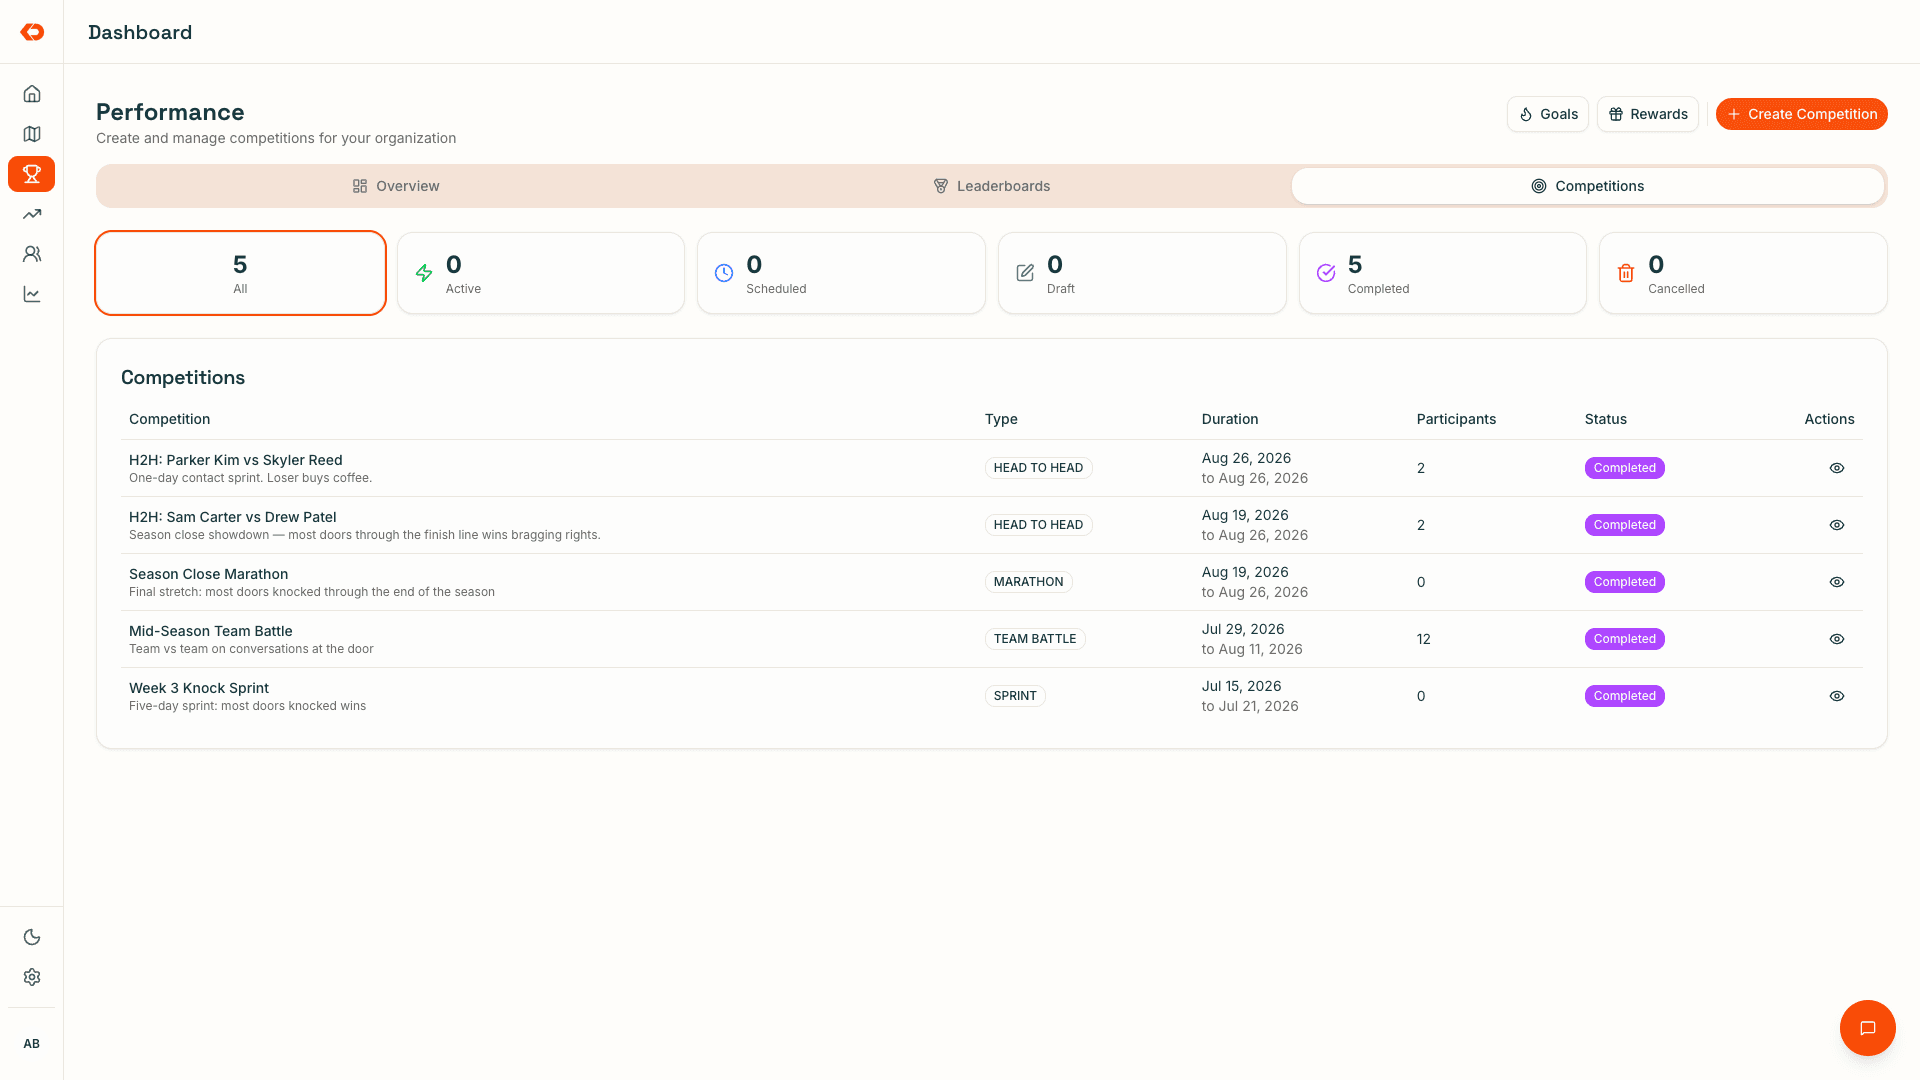
Task: Click the pencil Draft icon
Action: pyautogui.click(x=1025, y=273)
